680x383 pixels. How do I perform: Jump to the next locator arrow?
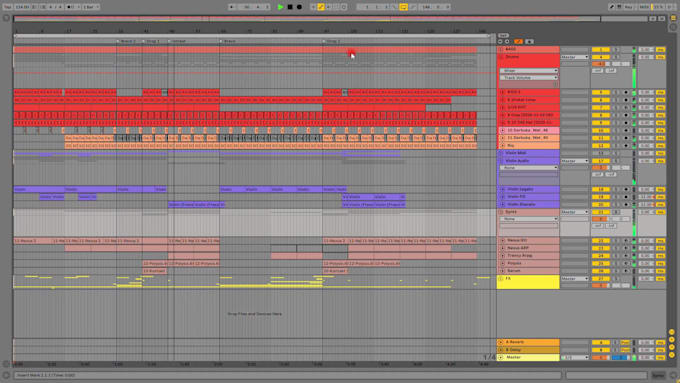[507, 42]
